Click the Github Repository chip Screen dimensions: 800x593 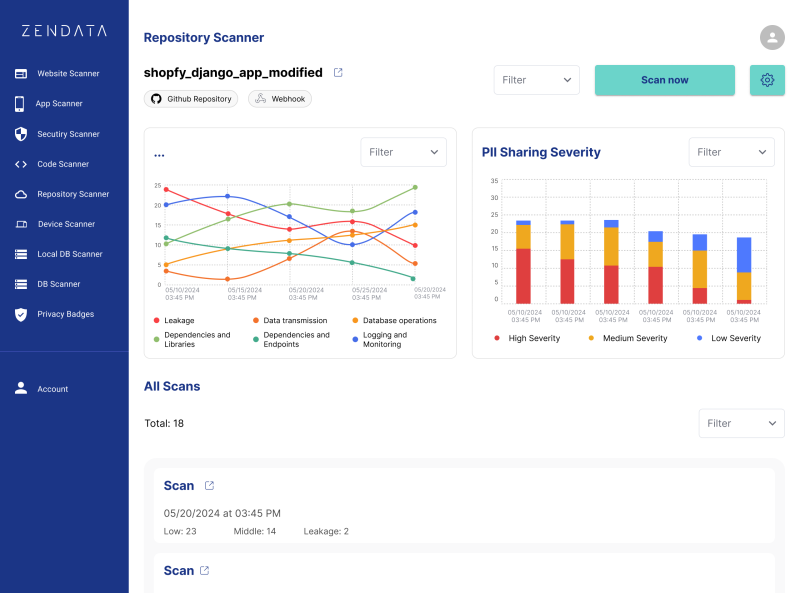(191, 98)
